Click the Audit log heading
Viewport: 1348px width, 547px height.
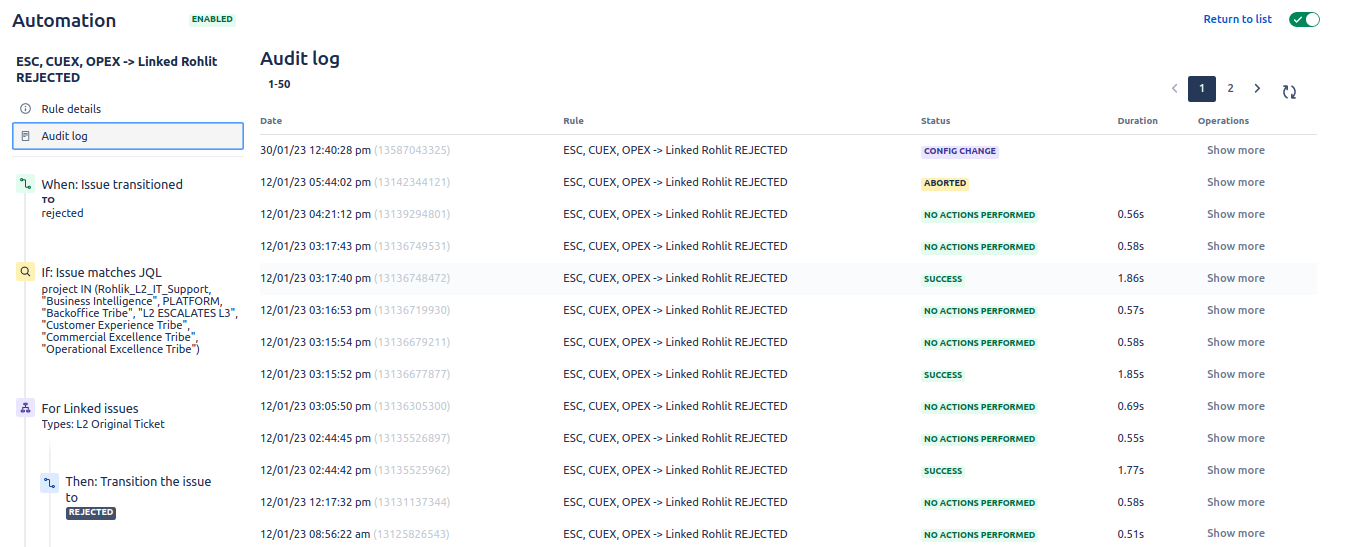[x=300, y=58]
